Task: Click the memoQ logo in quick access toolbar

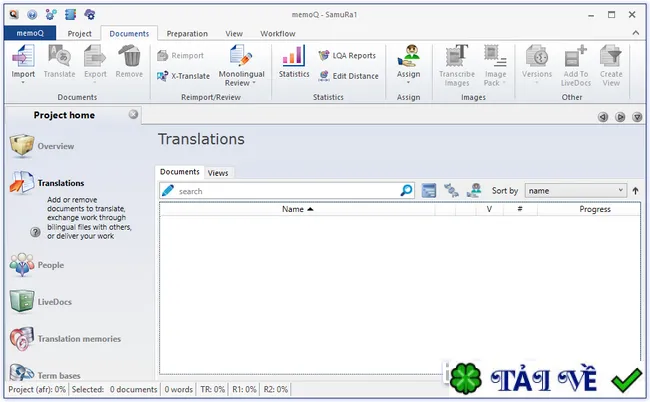Action: 14,15
